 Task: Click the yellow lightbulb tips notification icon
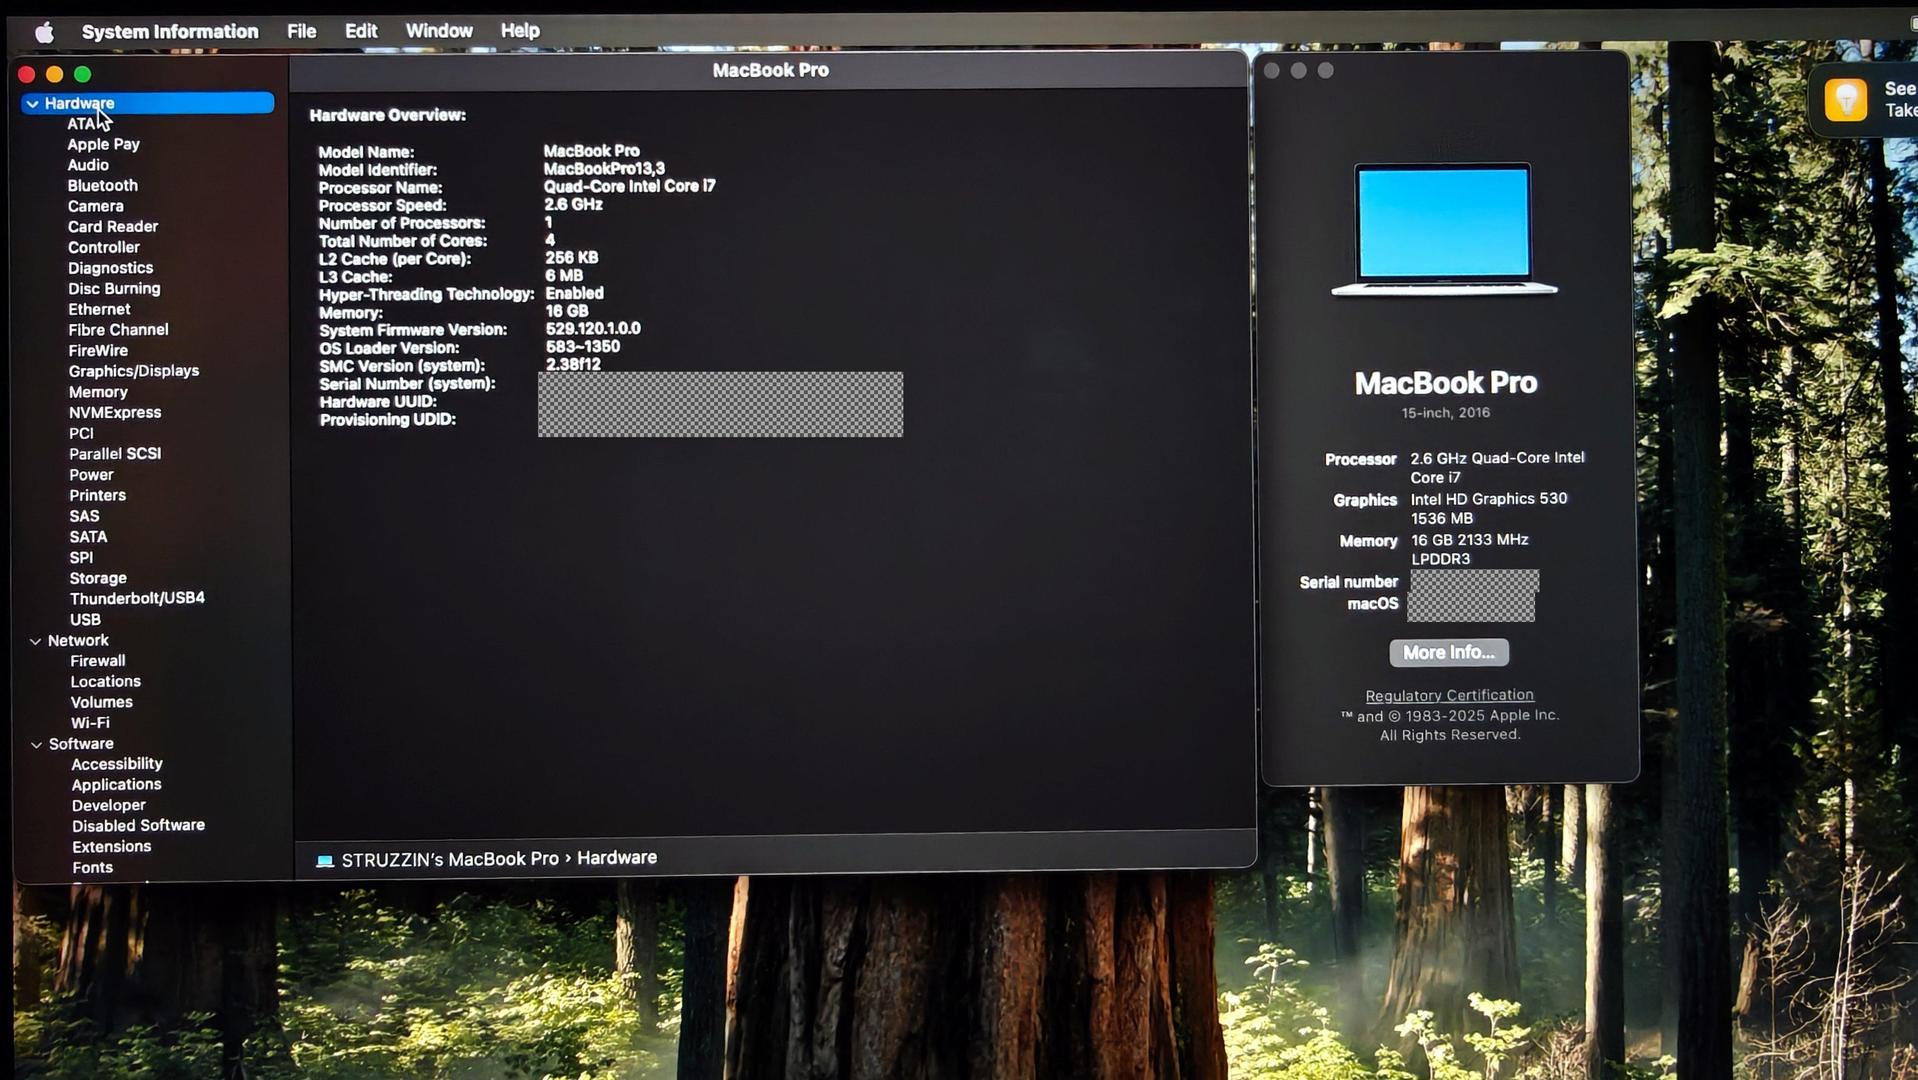pos(1845,100)
